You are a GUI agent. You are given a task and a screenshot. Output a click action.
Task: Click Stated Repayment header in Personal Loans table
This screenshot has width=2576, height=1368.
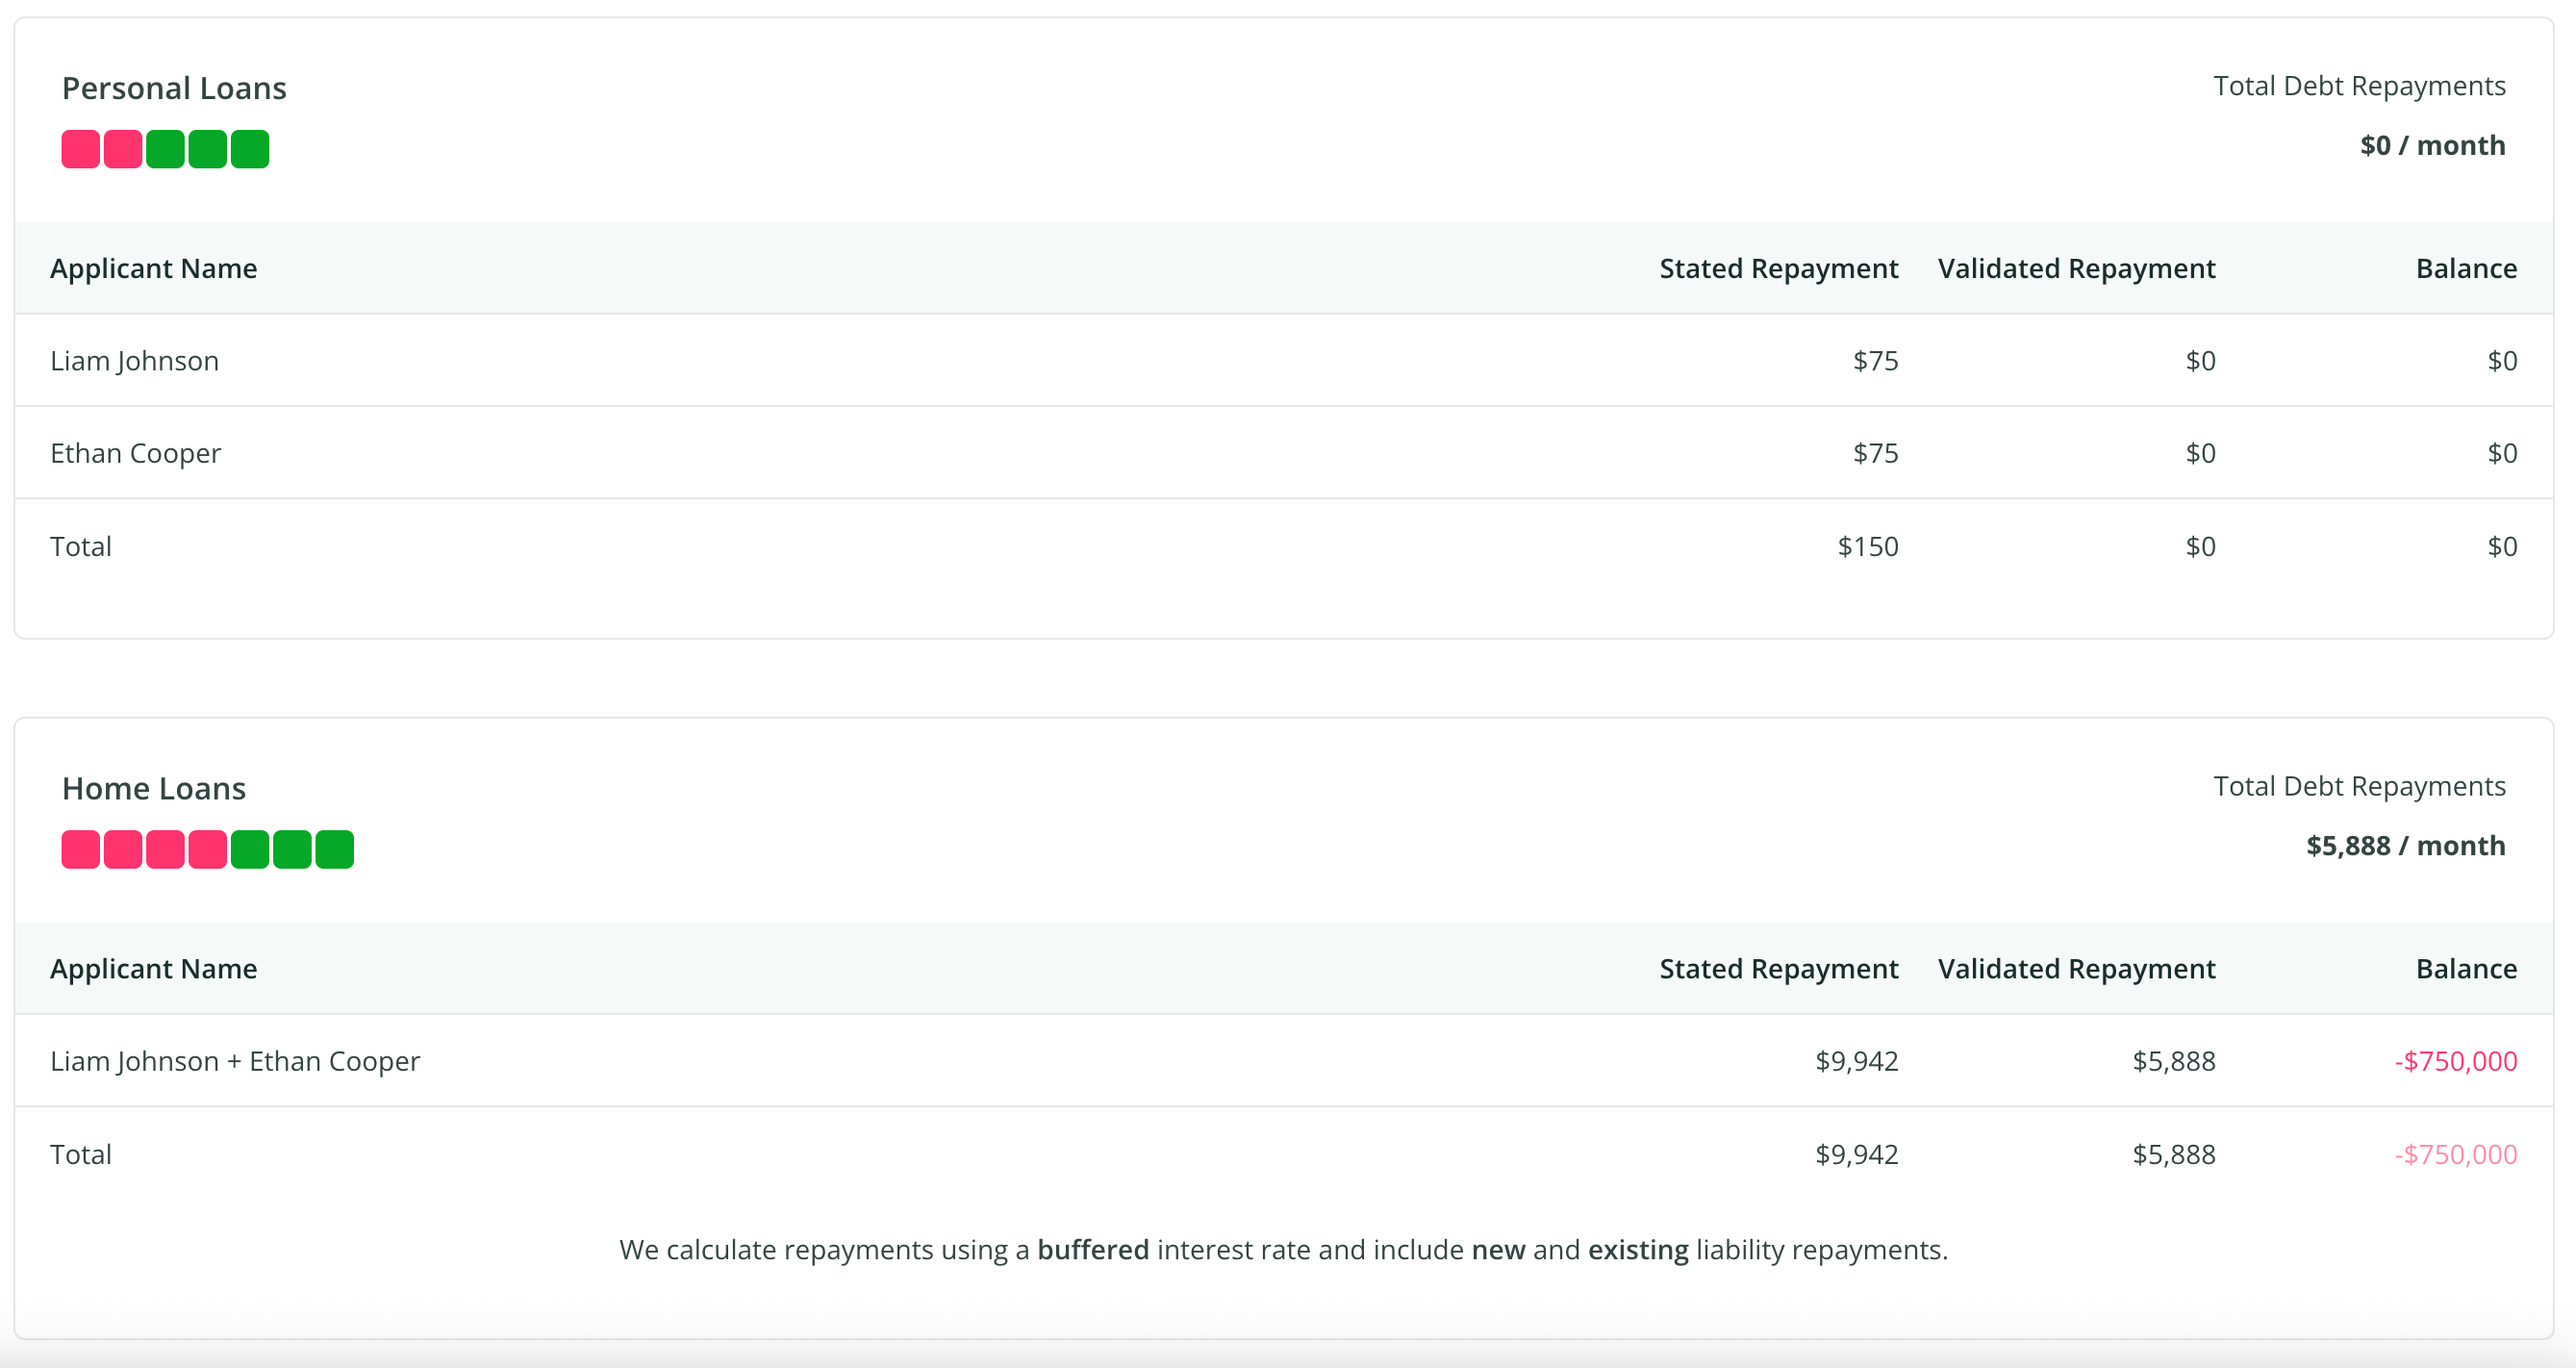click(x=1778, y=268)
